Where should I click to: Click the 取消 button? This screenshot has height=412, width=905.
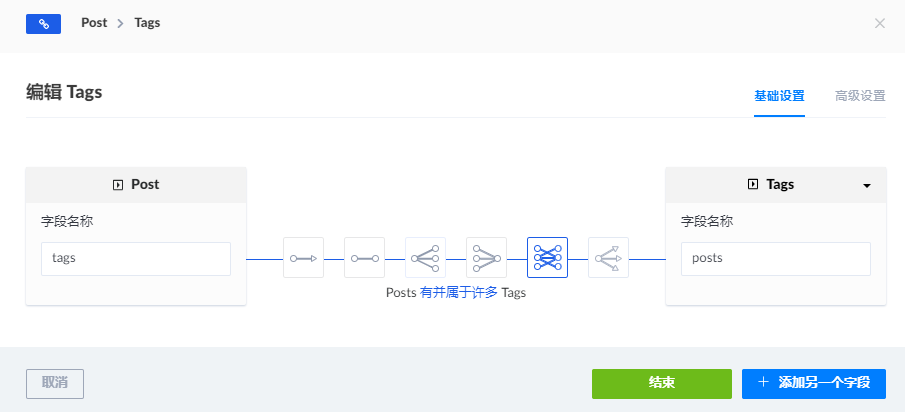[x=55, y=384]
